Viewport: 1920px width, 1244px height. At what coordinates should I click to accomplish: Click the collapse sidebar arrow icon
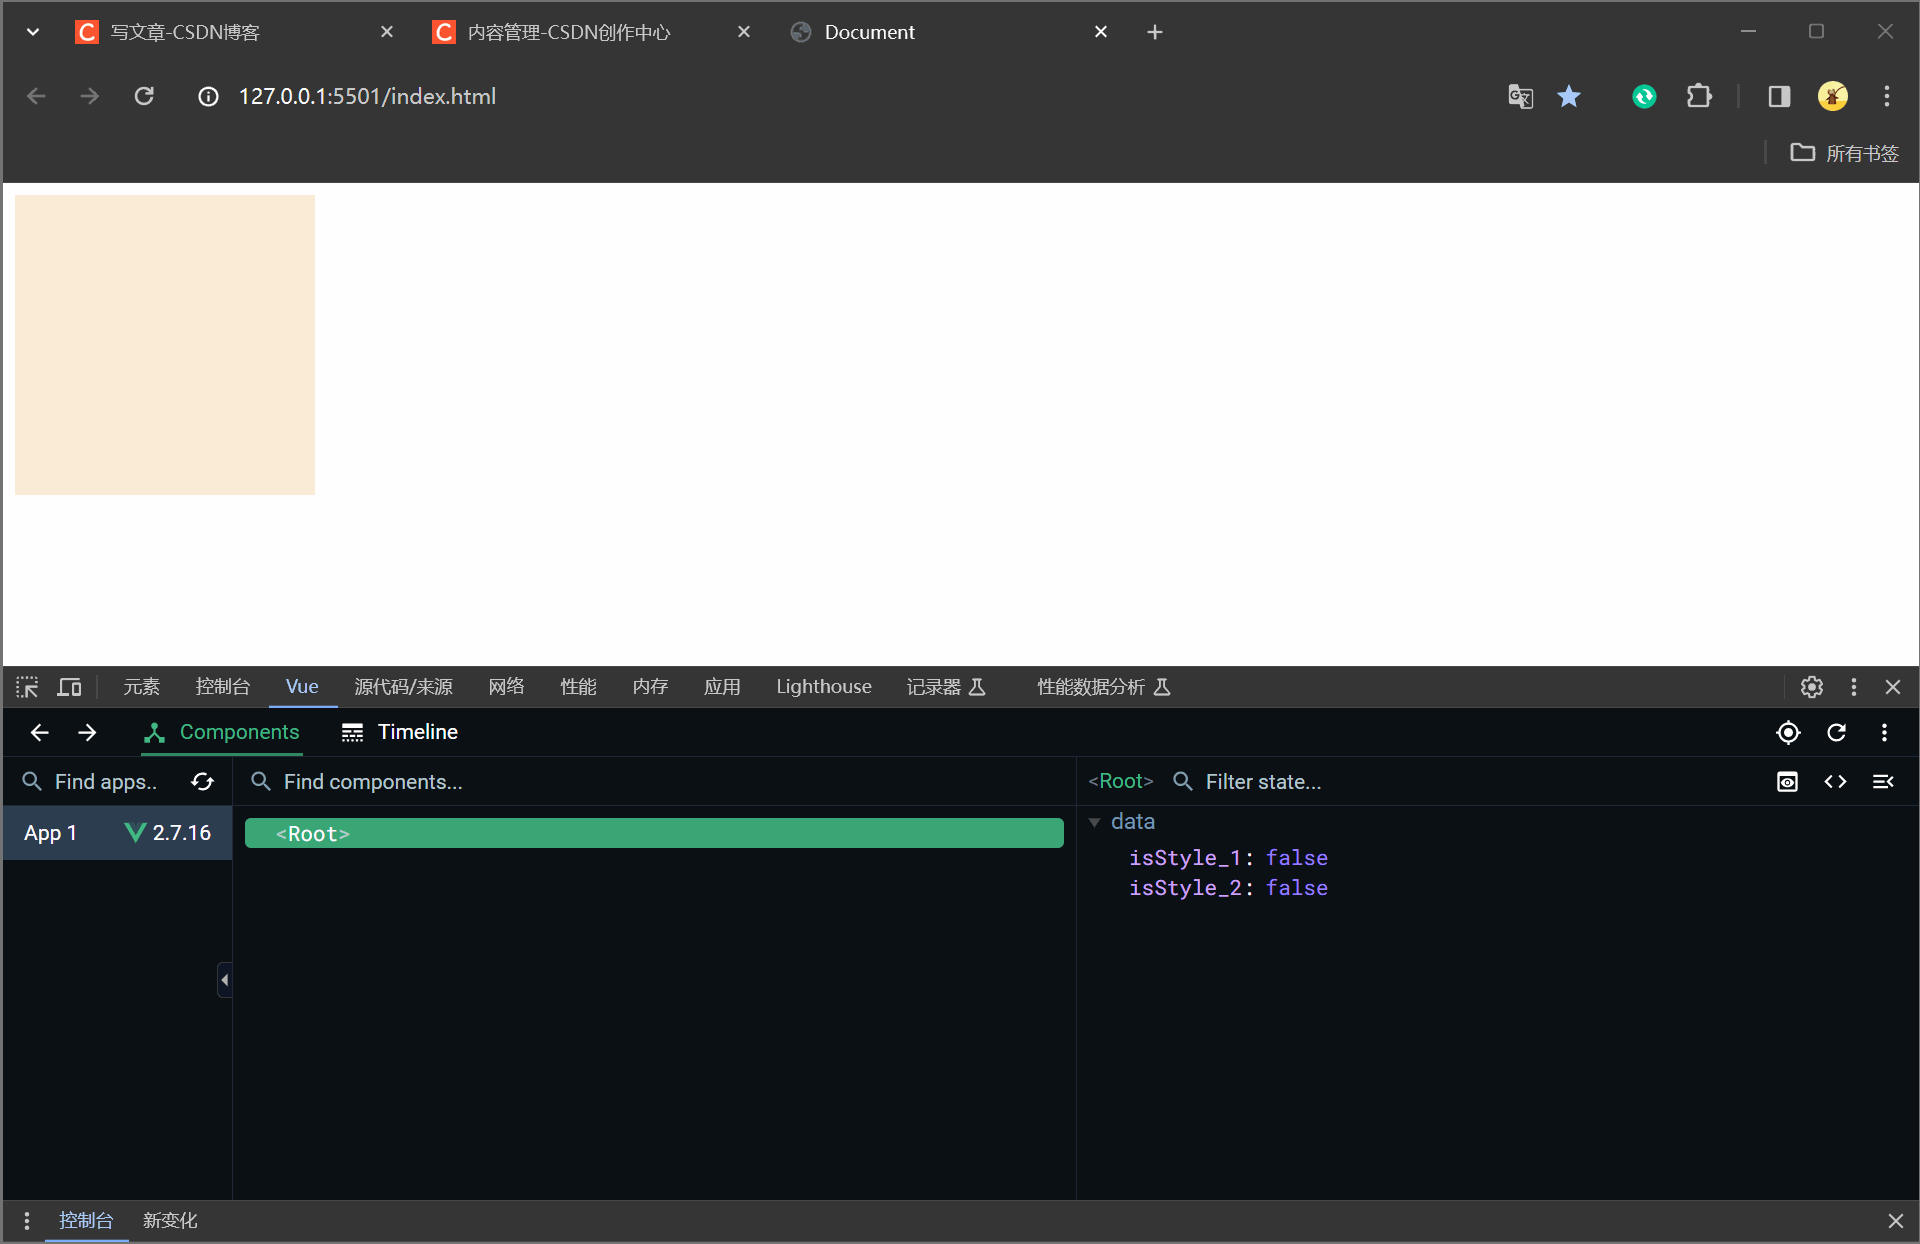(224, 980)
